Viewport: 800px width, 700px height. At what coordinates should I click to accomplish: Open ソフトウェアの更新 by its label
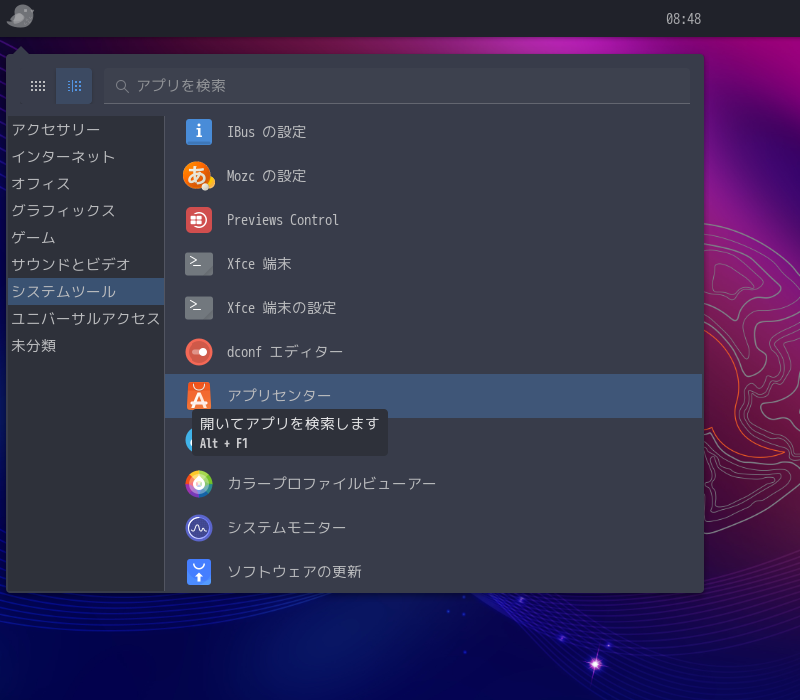[x=294, y=571]
